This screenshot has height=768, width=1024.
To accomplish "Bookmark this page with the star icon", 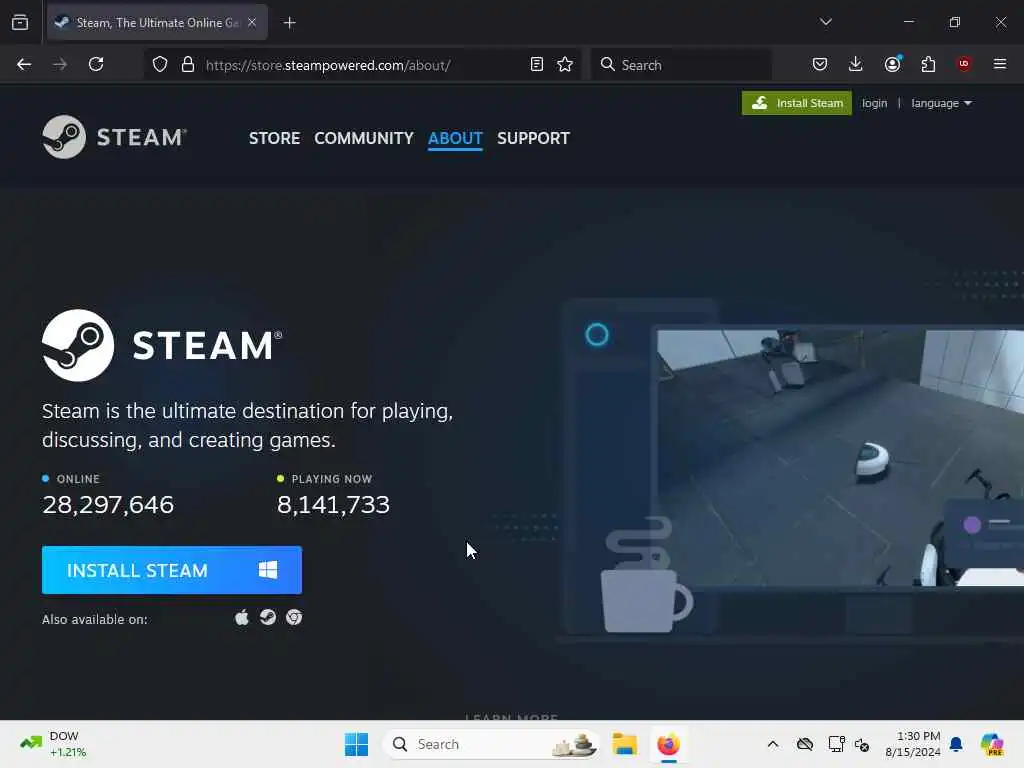I will coord(565,65).
